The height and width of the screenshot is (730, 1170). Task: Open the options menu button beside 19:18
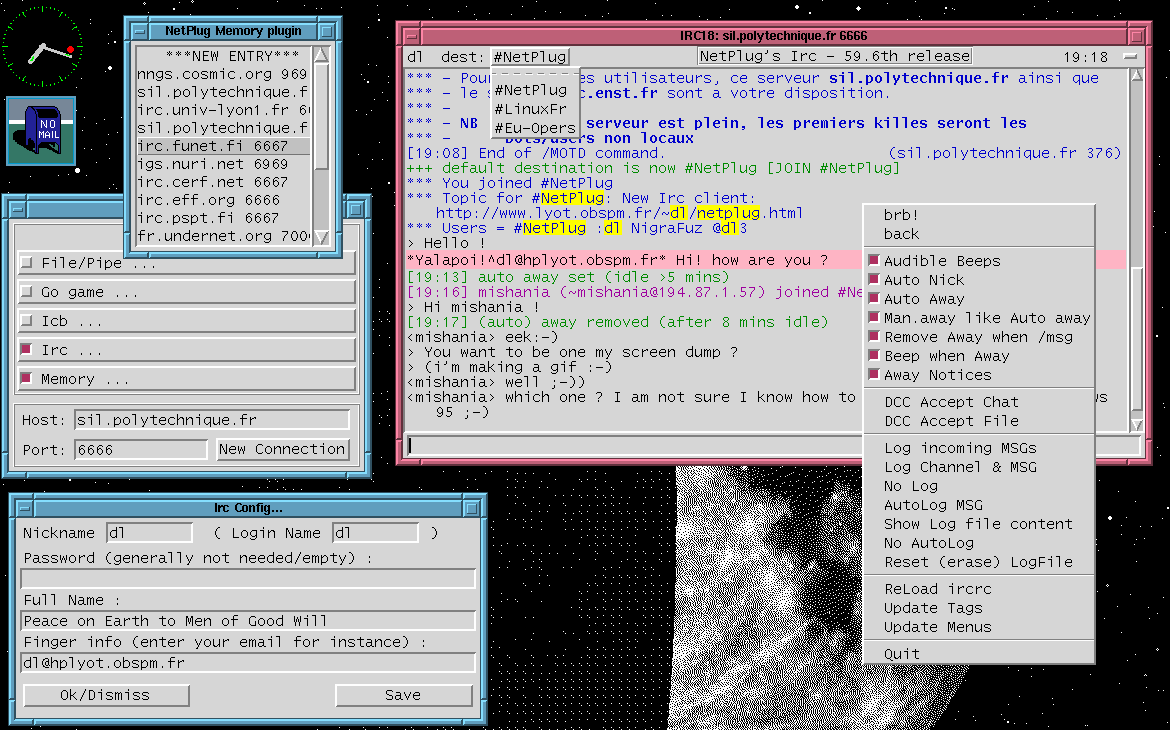coord(1130,57)
